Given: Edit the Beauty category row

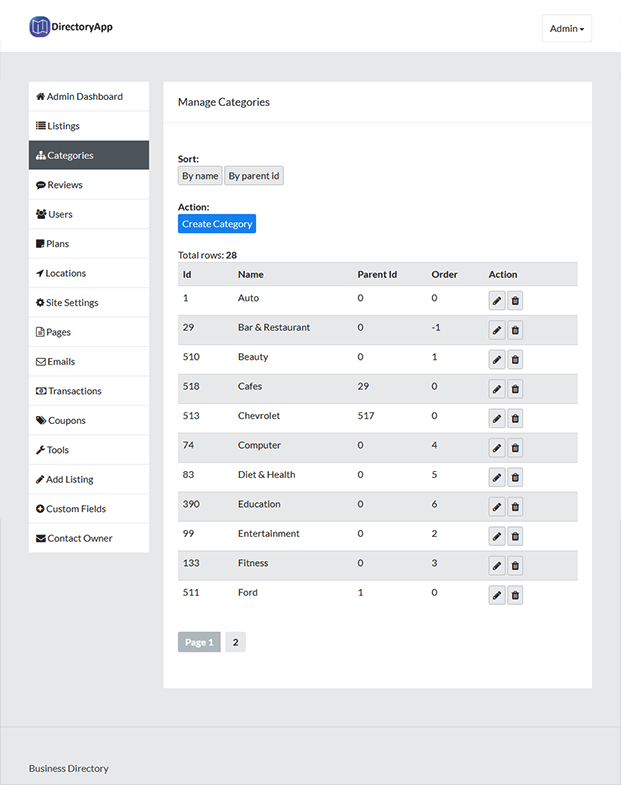Looking at the screenshot, I should (497, 360).
